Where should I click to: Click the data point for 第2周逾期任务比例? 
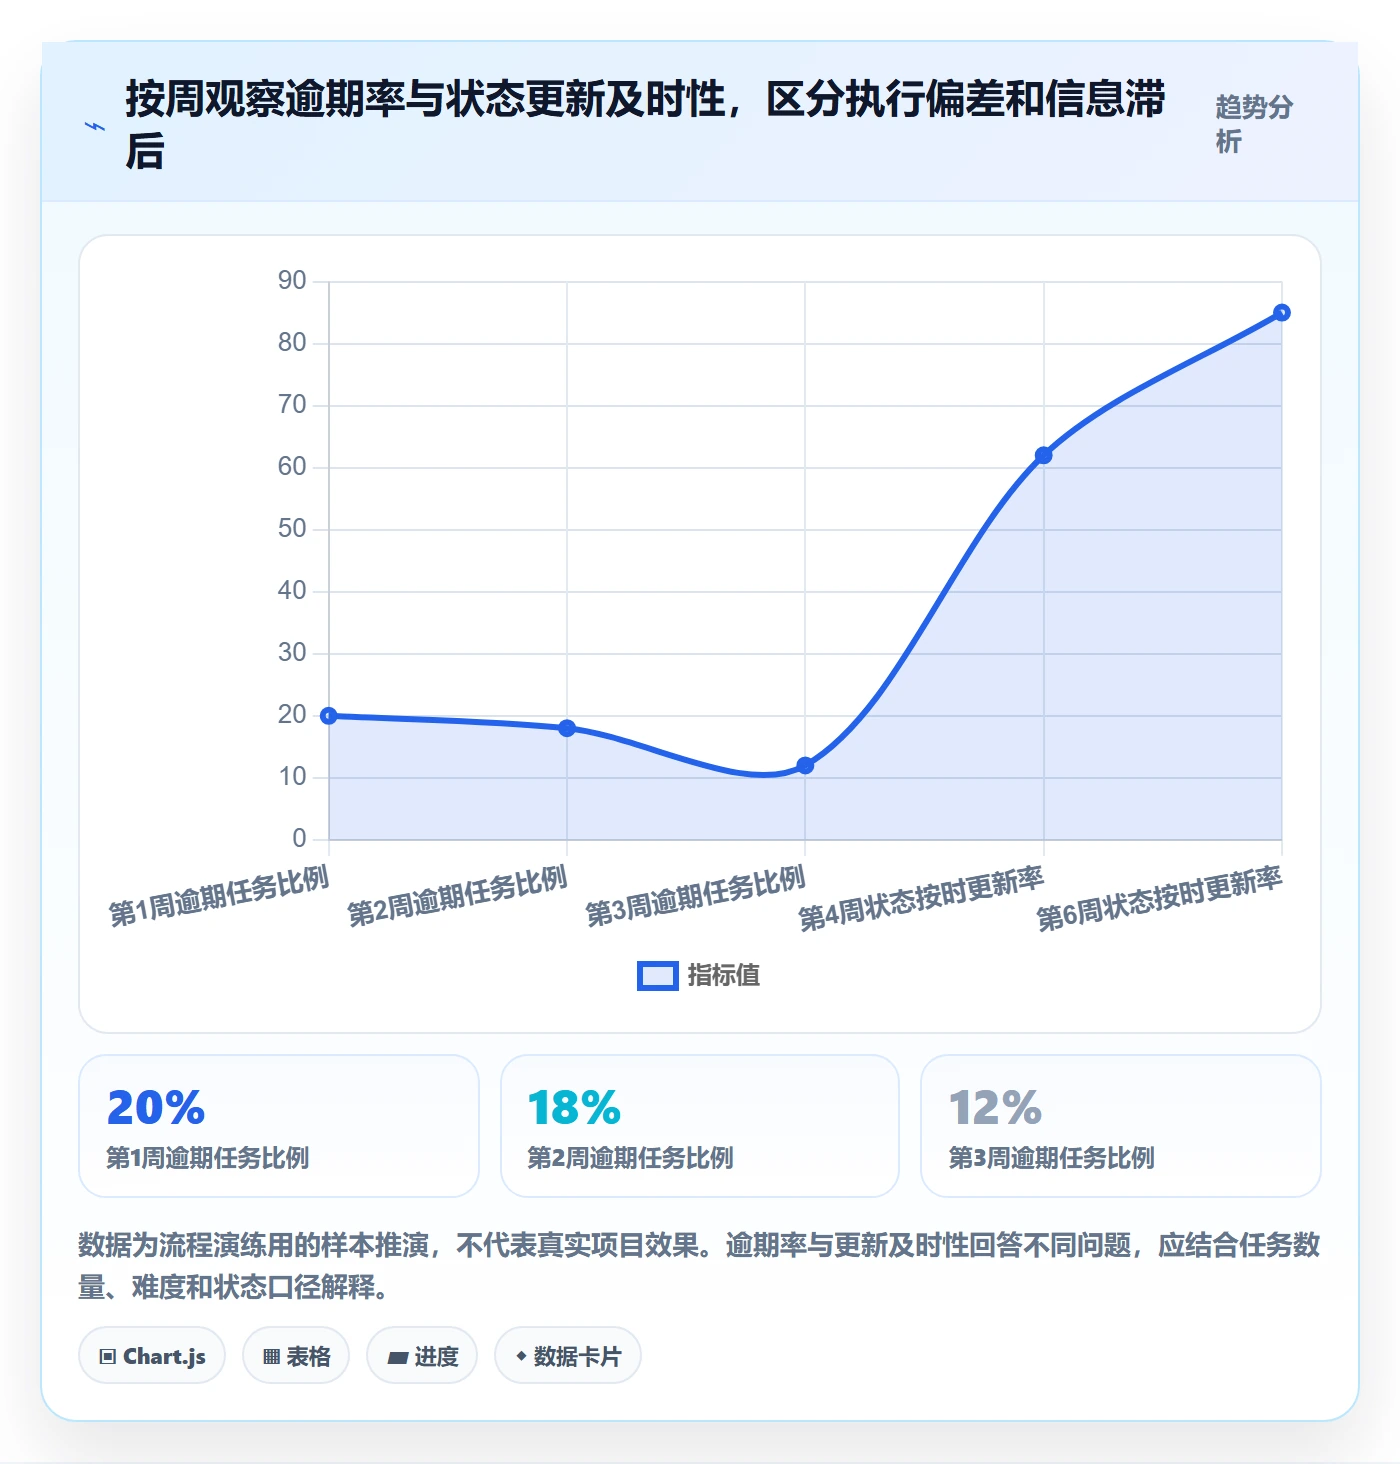(x=567, y=728)
